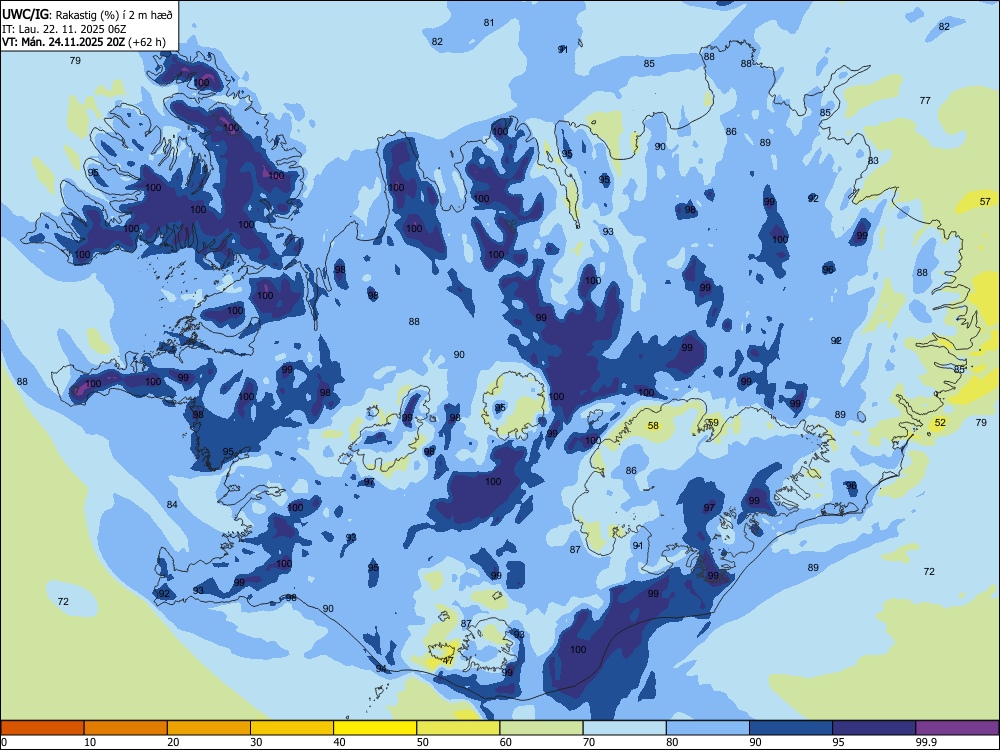Click the legend tick label '30'
The height and width of the screenshot is (750, 1000).
click(256, 742)
